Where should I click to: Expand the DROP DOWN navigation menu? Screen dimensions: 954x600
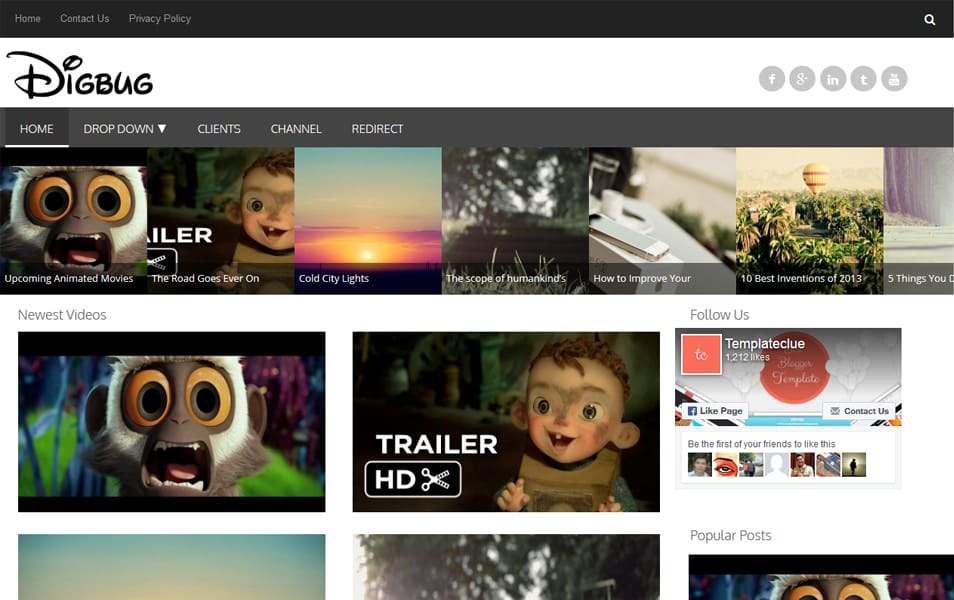124,128
